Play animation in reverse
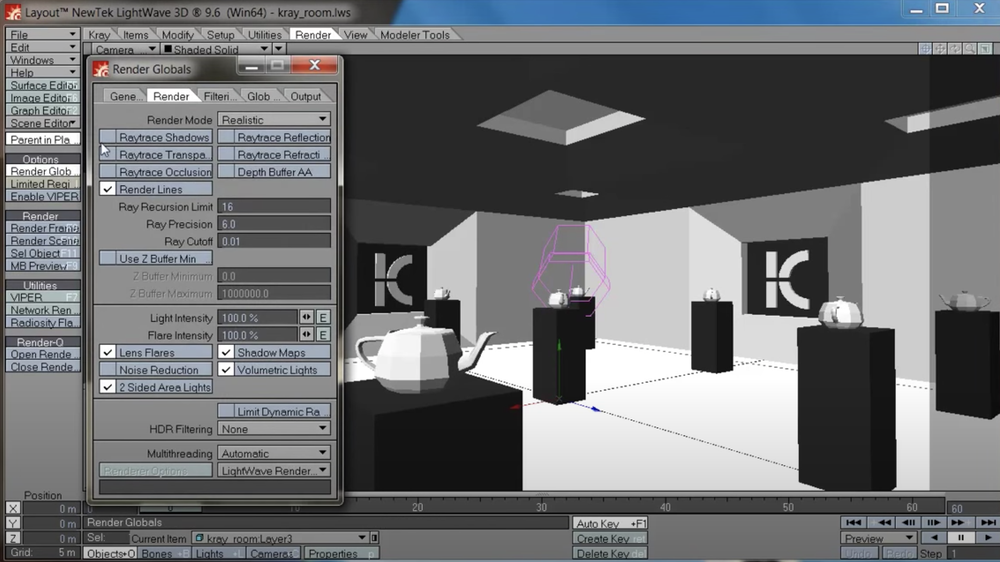The width and height of the screenshot is (1000, 562). (x=934, y=538)
